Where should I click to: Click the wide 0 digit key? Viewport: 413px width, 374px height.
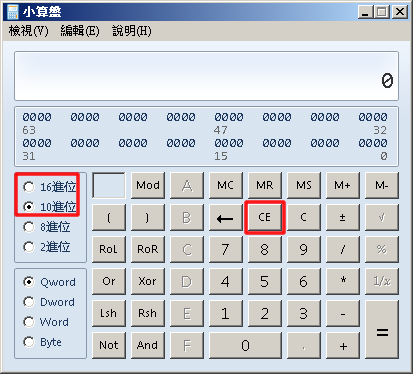[x=245, y=345]
